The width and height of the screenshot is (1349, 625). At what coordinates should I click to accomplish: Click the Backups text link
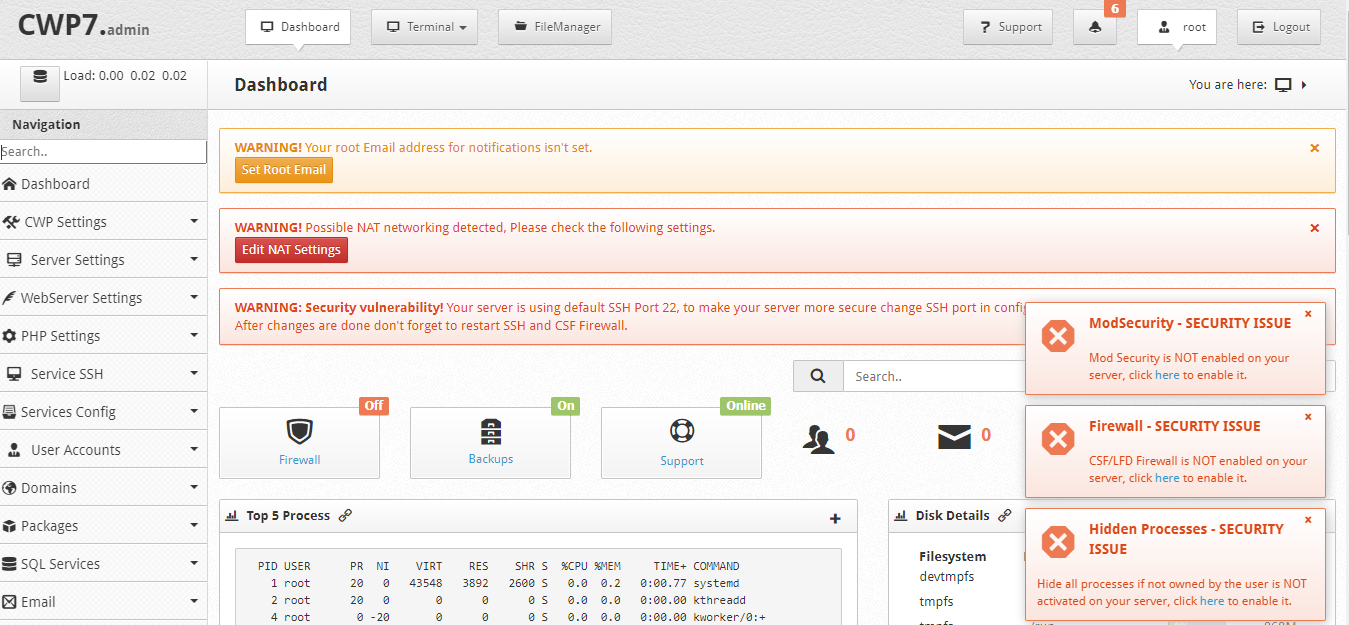coord(490,459)
